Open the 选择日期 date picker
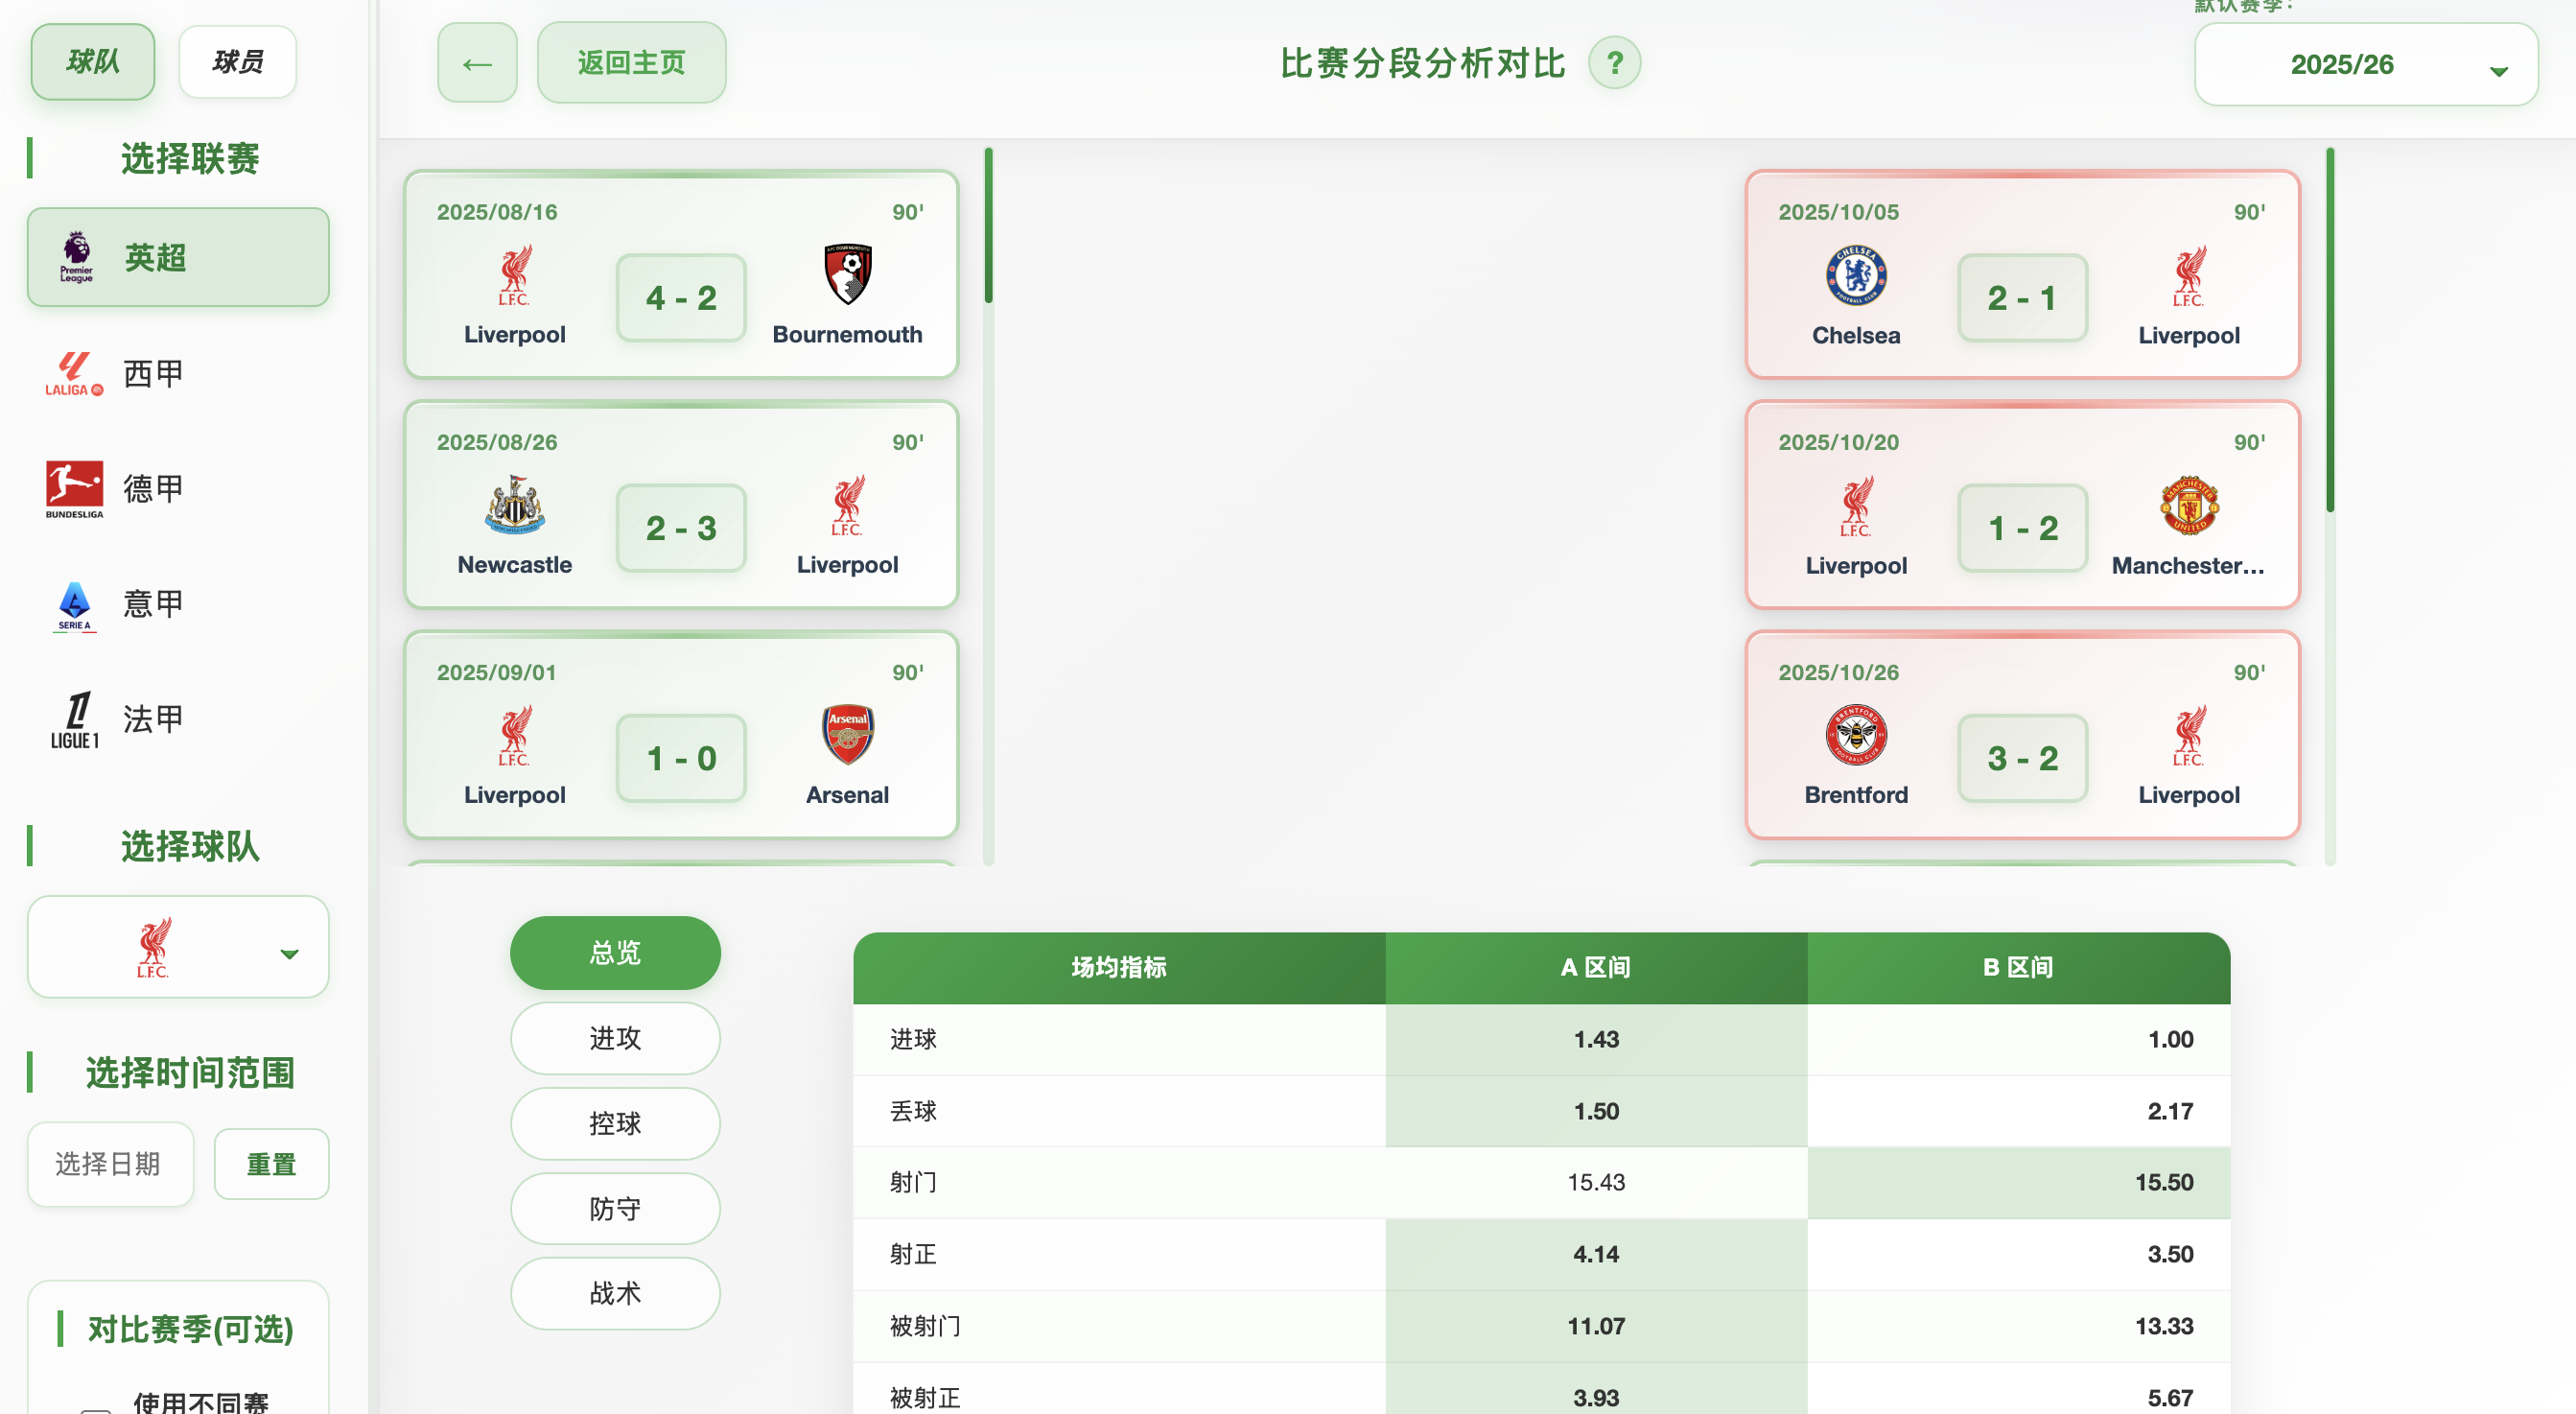Viewport: 2576px width, 1414px height. [x=110, y=1164]
